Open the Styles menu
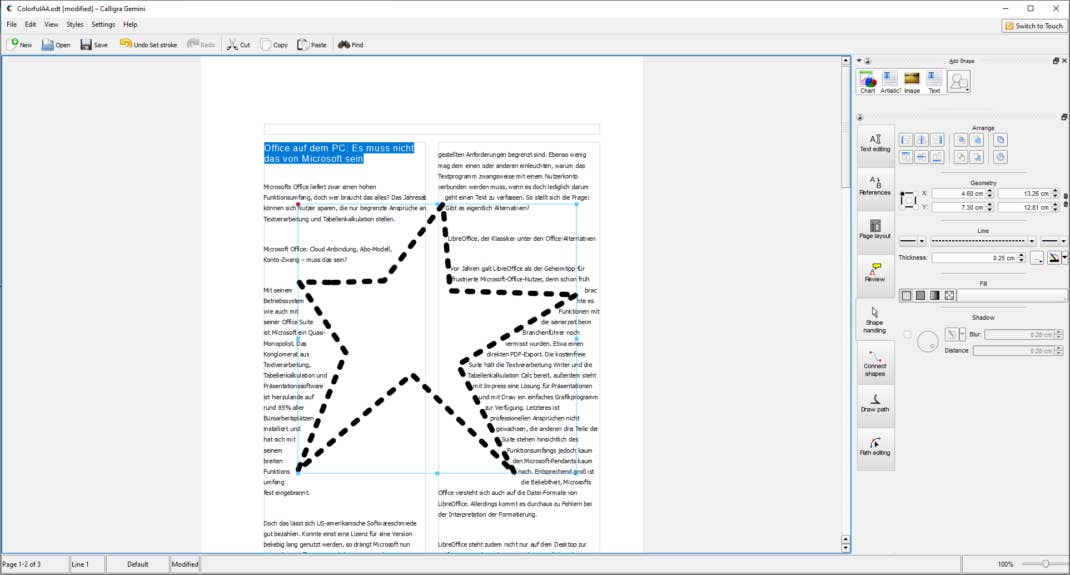 click(74, 25)
